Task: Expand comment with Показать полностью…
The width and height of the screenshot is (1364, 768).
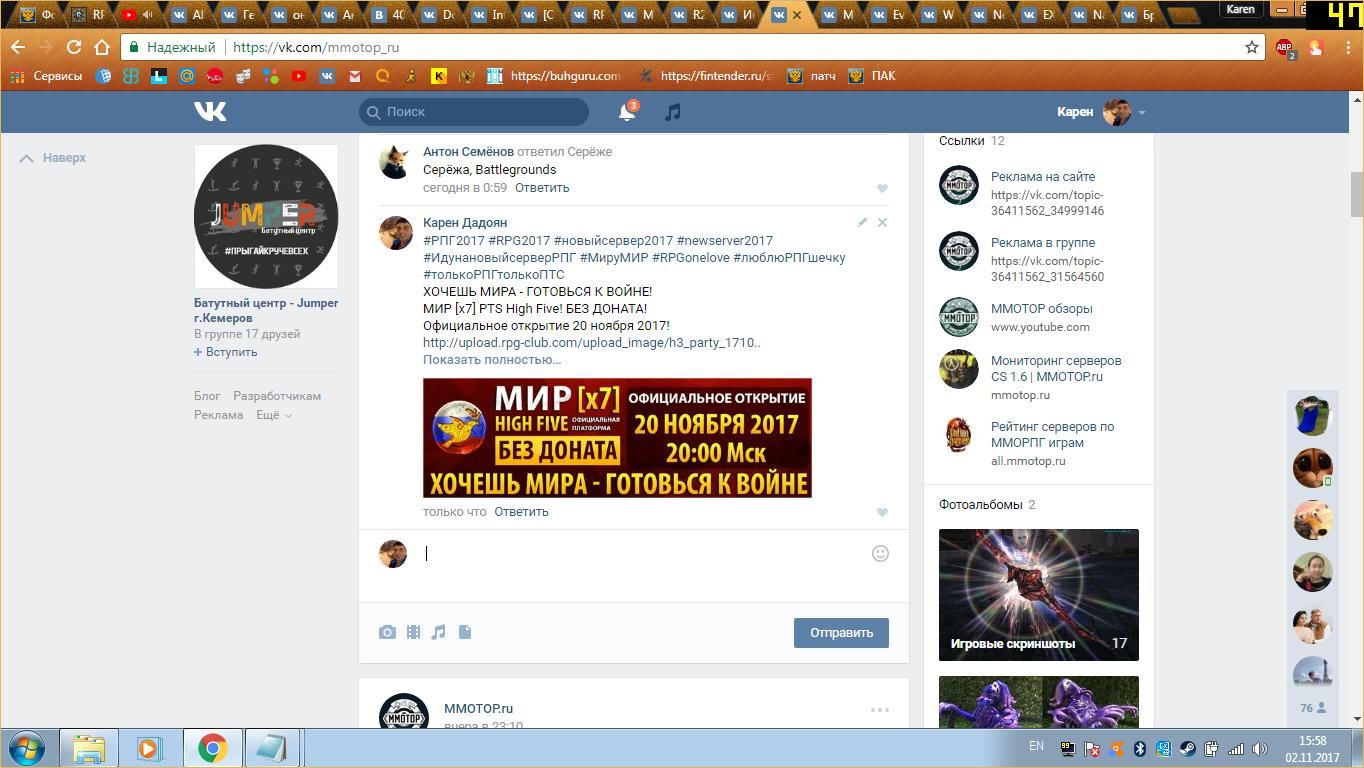Action: click(492, 359)
